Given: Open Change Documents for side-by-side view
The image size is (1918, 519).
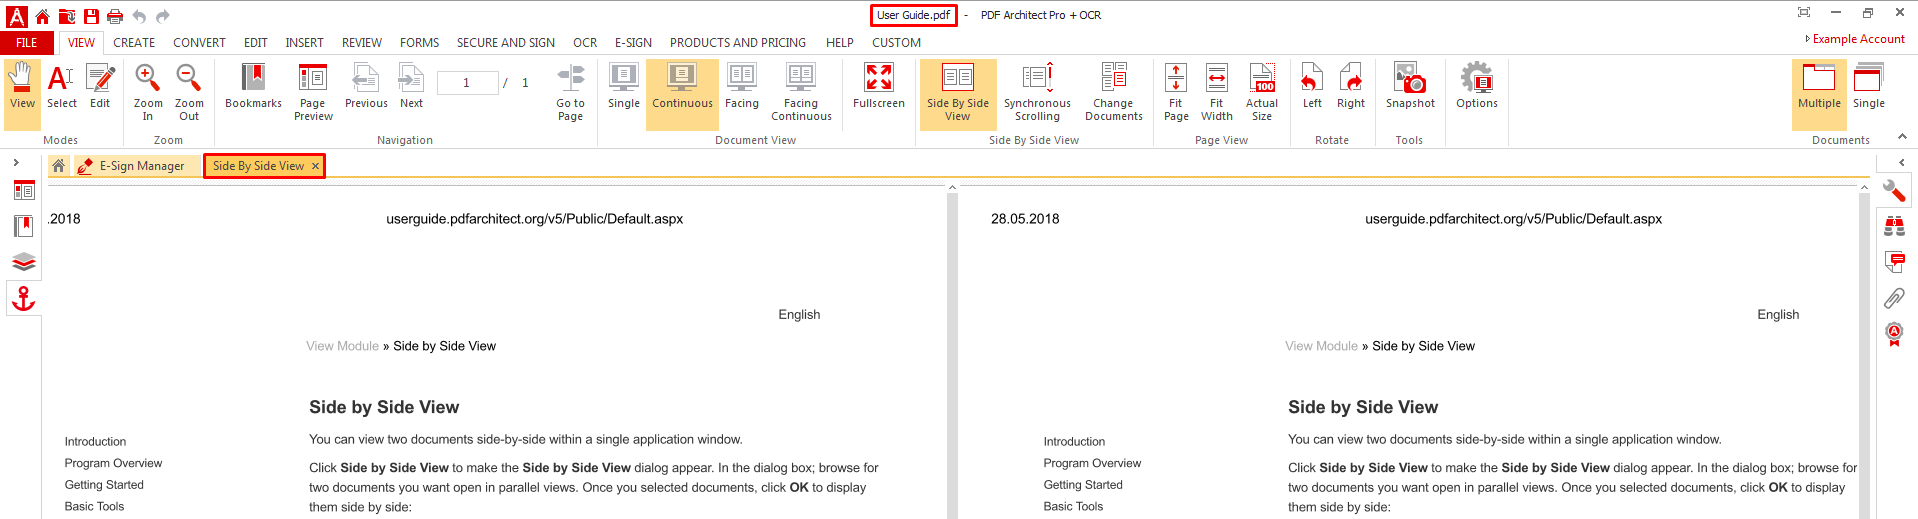Looking at the screenshot, I should coord(1113,93).
